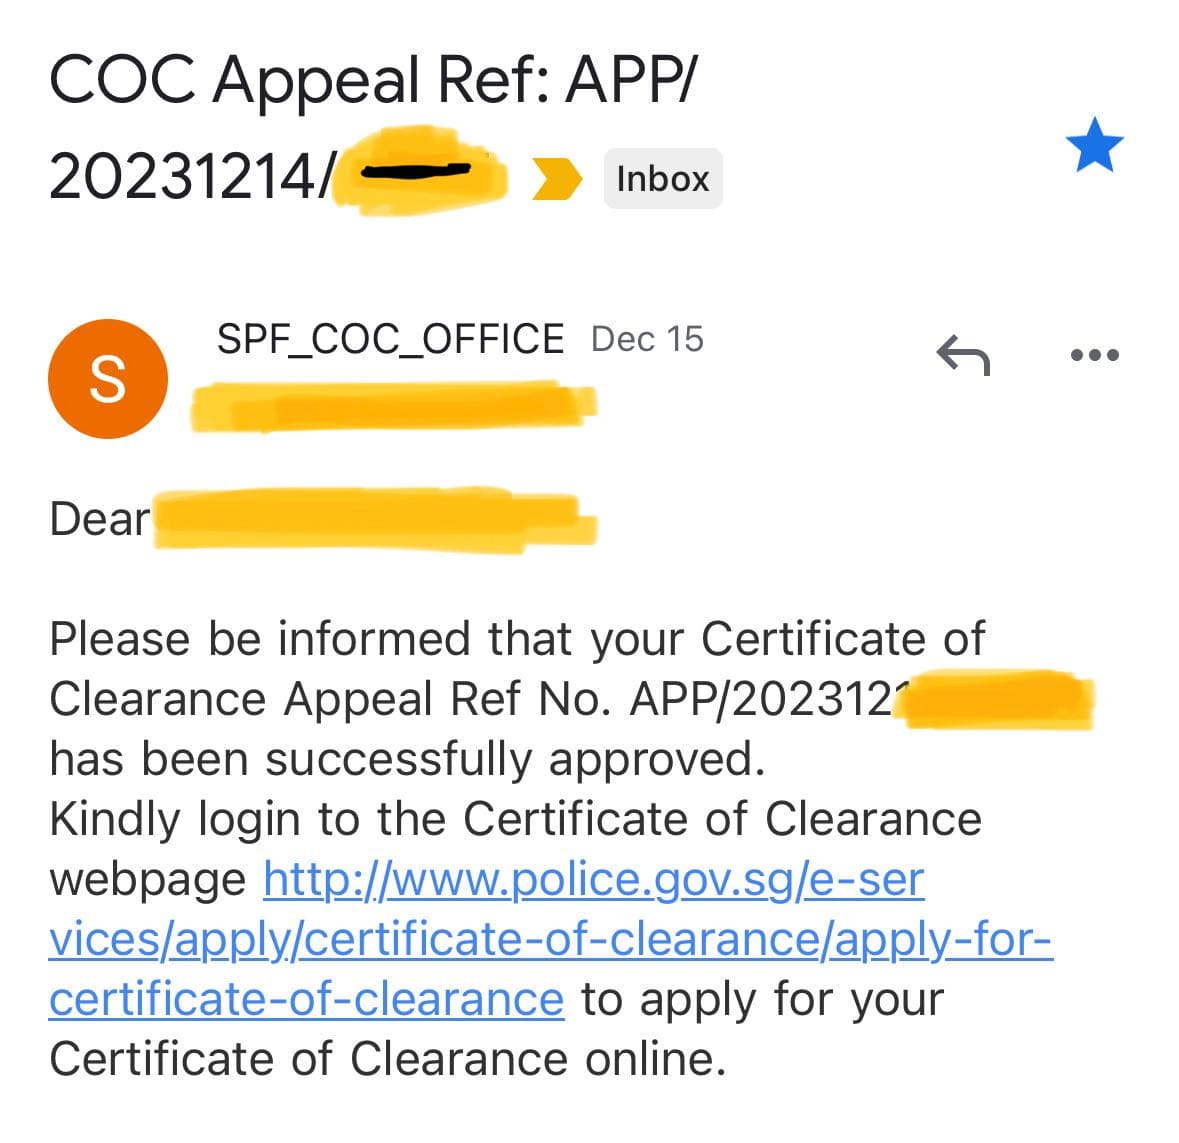Click the underlined 'certificate-of-clearance' link segment
Screen dimensions: 1179x1143
[x=306, y=999]
